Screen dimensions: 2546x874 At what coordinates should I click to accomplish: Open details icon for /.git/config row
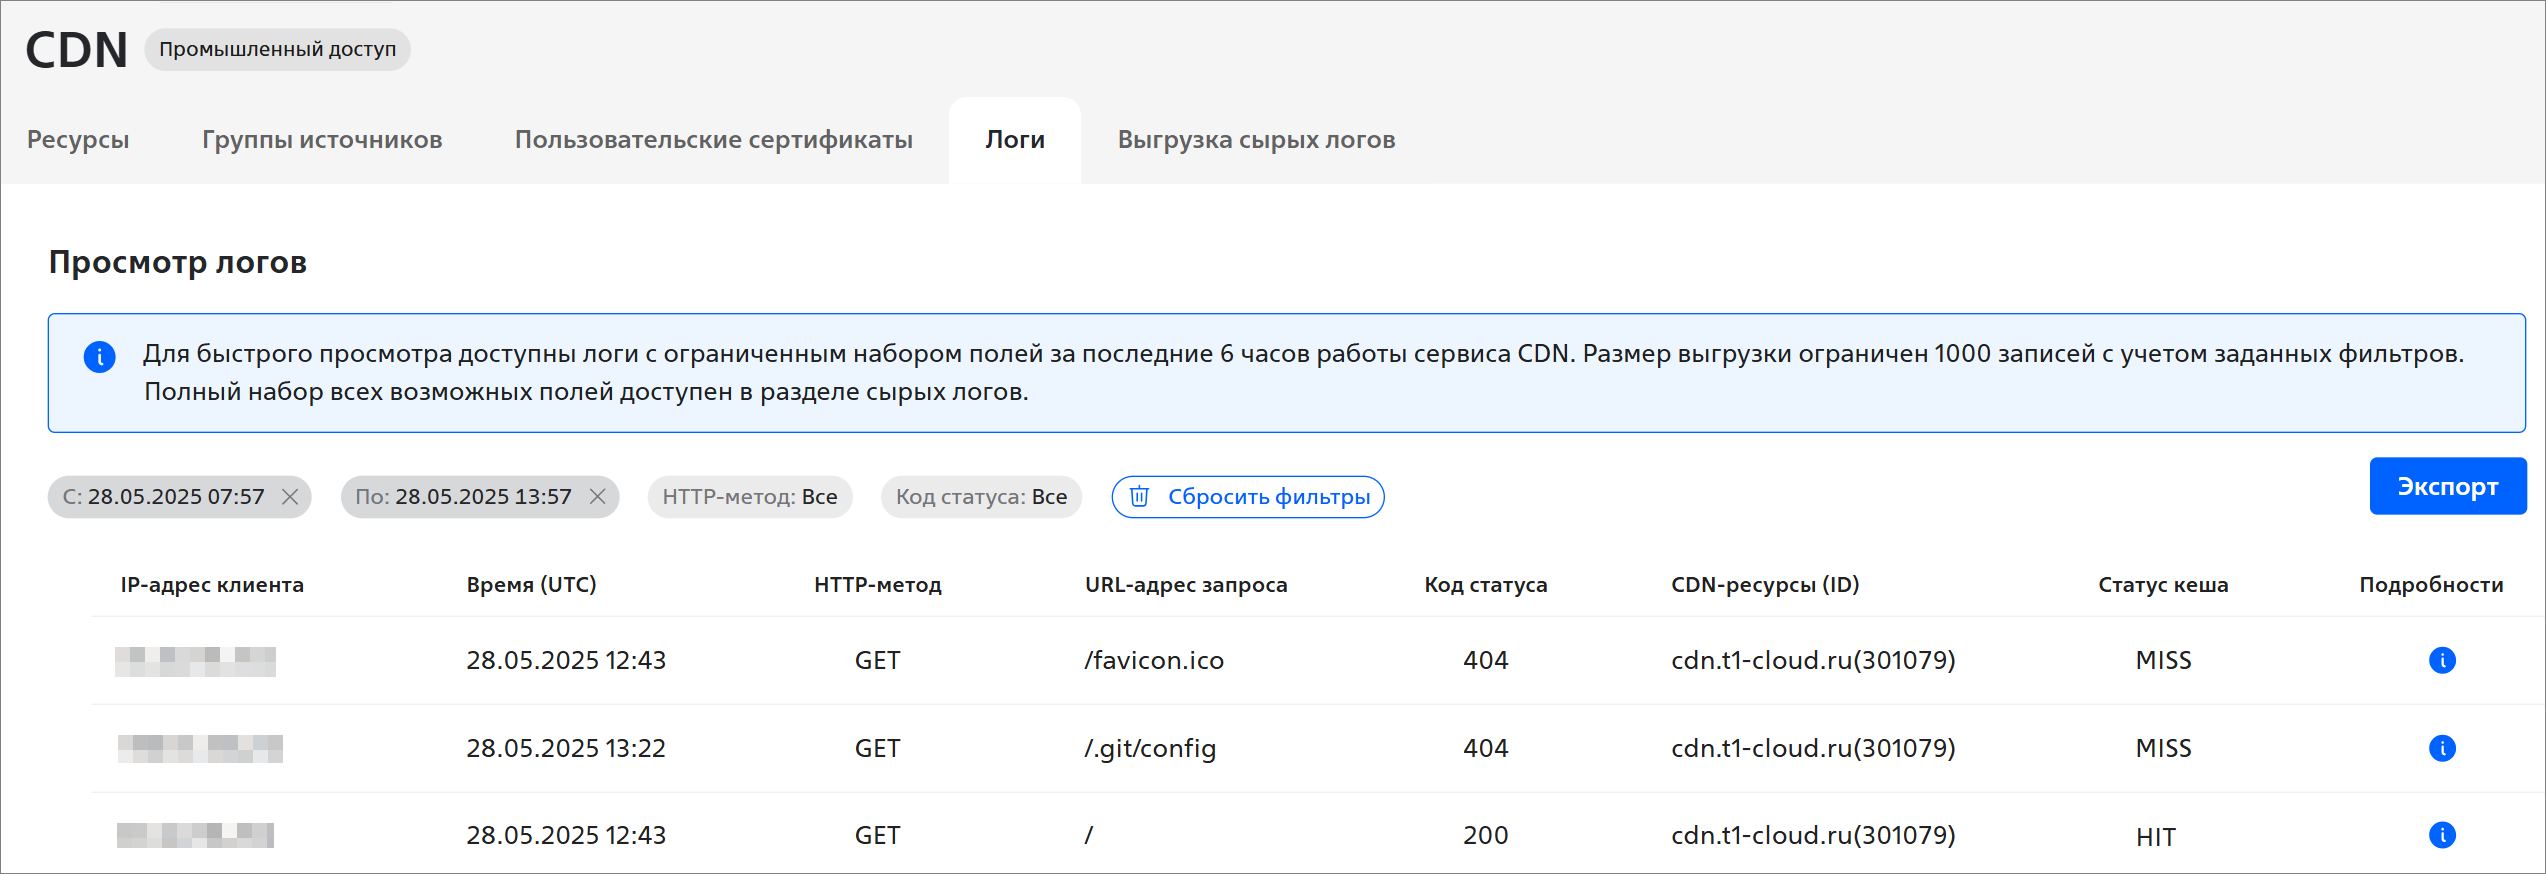pyautogui.click(x=2442, y=748)
